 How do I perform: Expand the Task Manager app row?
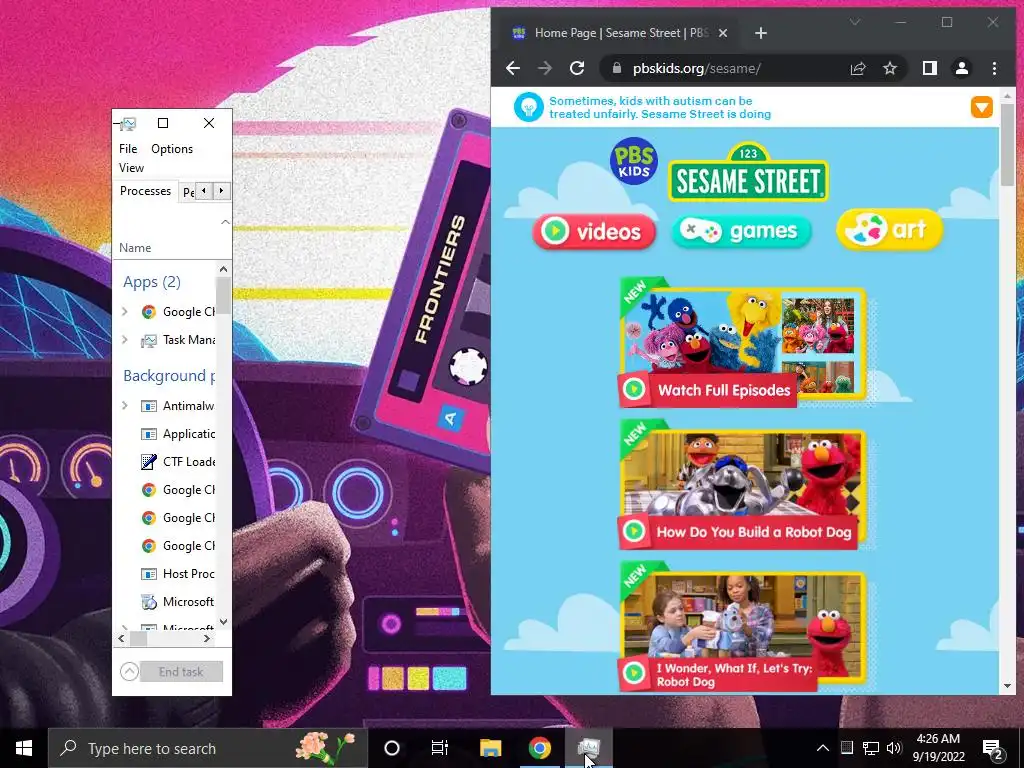pyautogui.click(x=125, y=340)
